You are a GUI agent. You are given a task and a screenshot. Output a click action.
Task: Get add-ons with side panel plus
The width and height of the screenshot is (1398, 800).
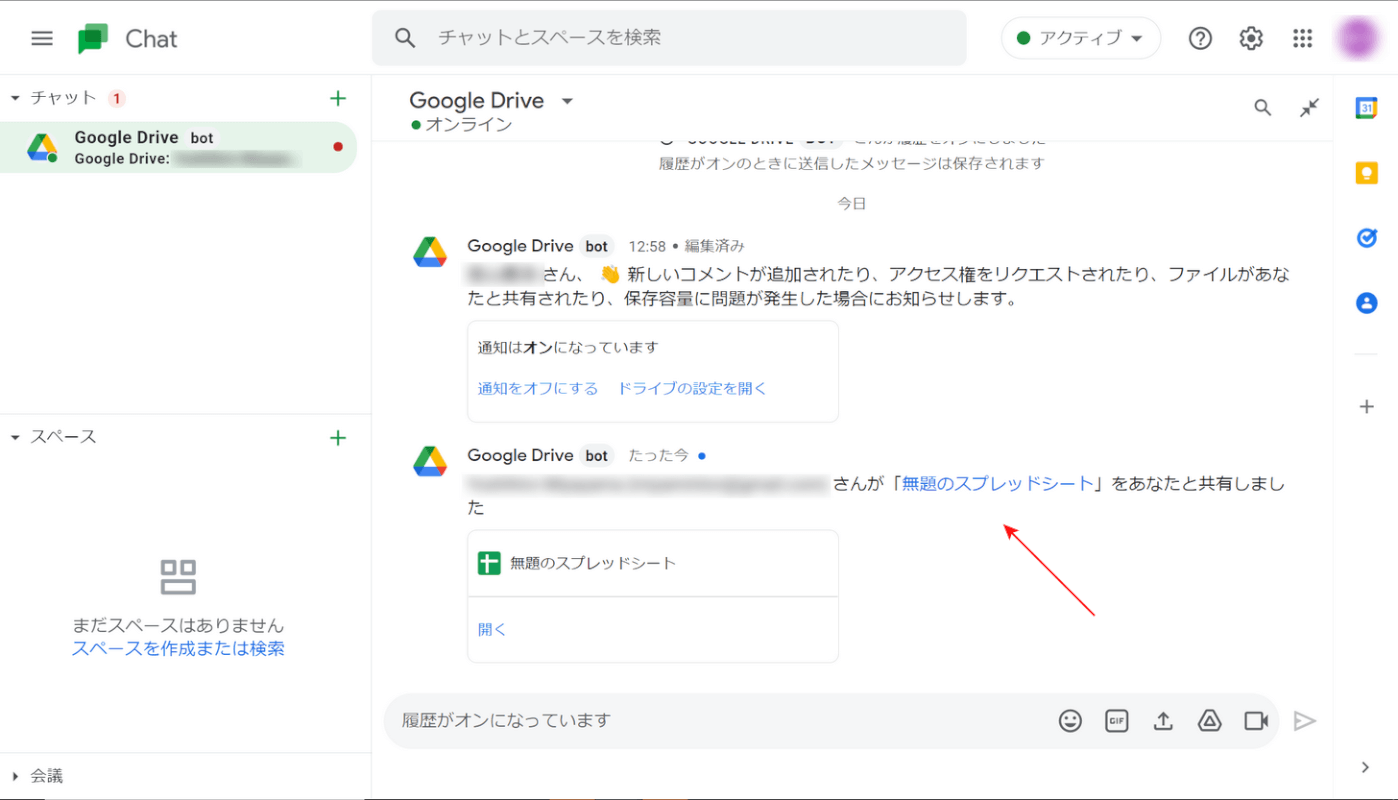point(1366,406)
